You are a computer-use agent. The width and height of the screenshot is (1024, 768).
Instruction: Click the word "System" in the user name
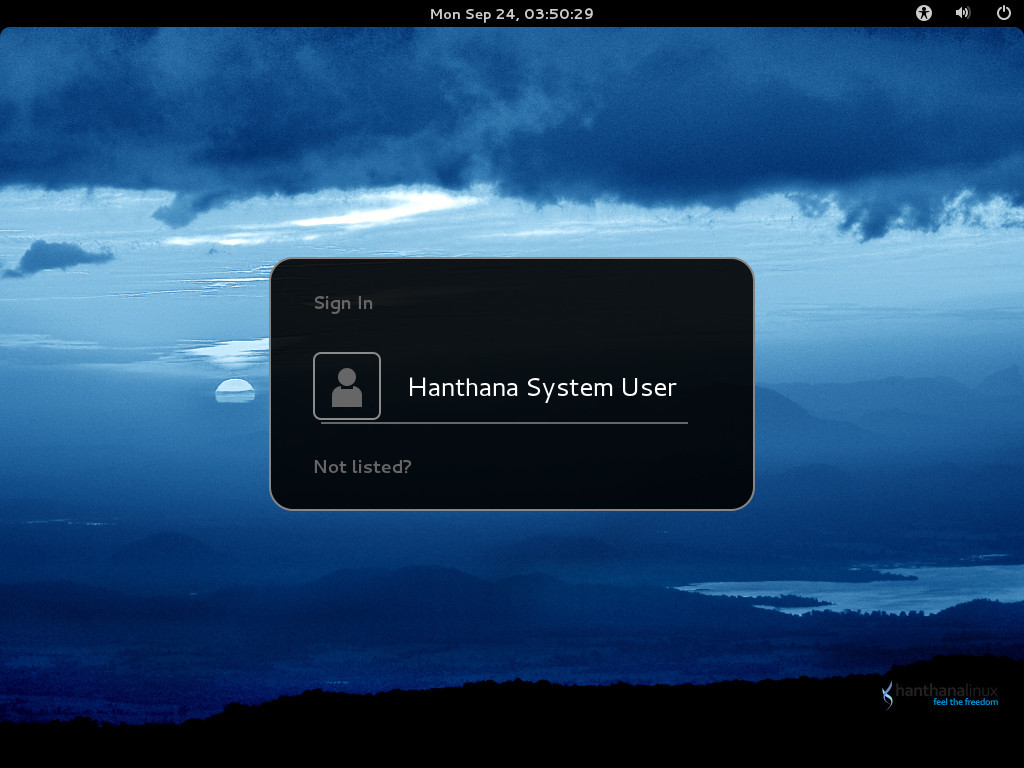click(570, 388)
